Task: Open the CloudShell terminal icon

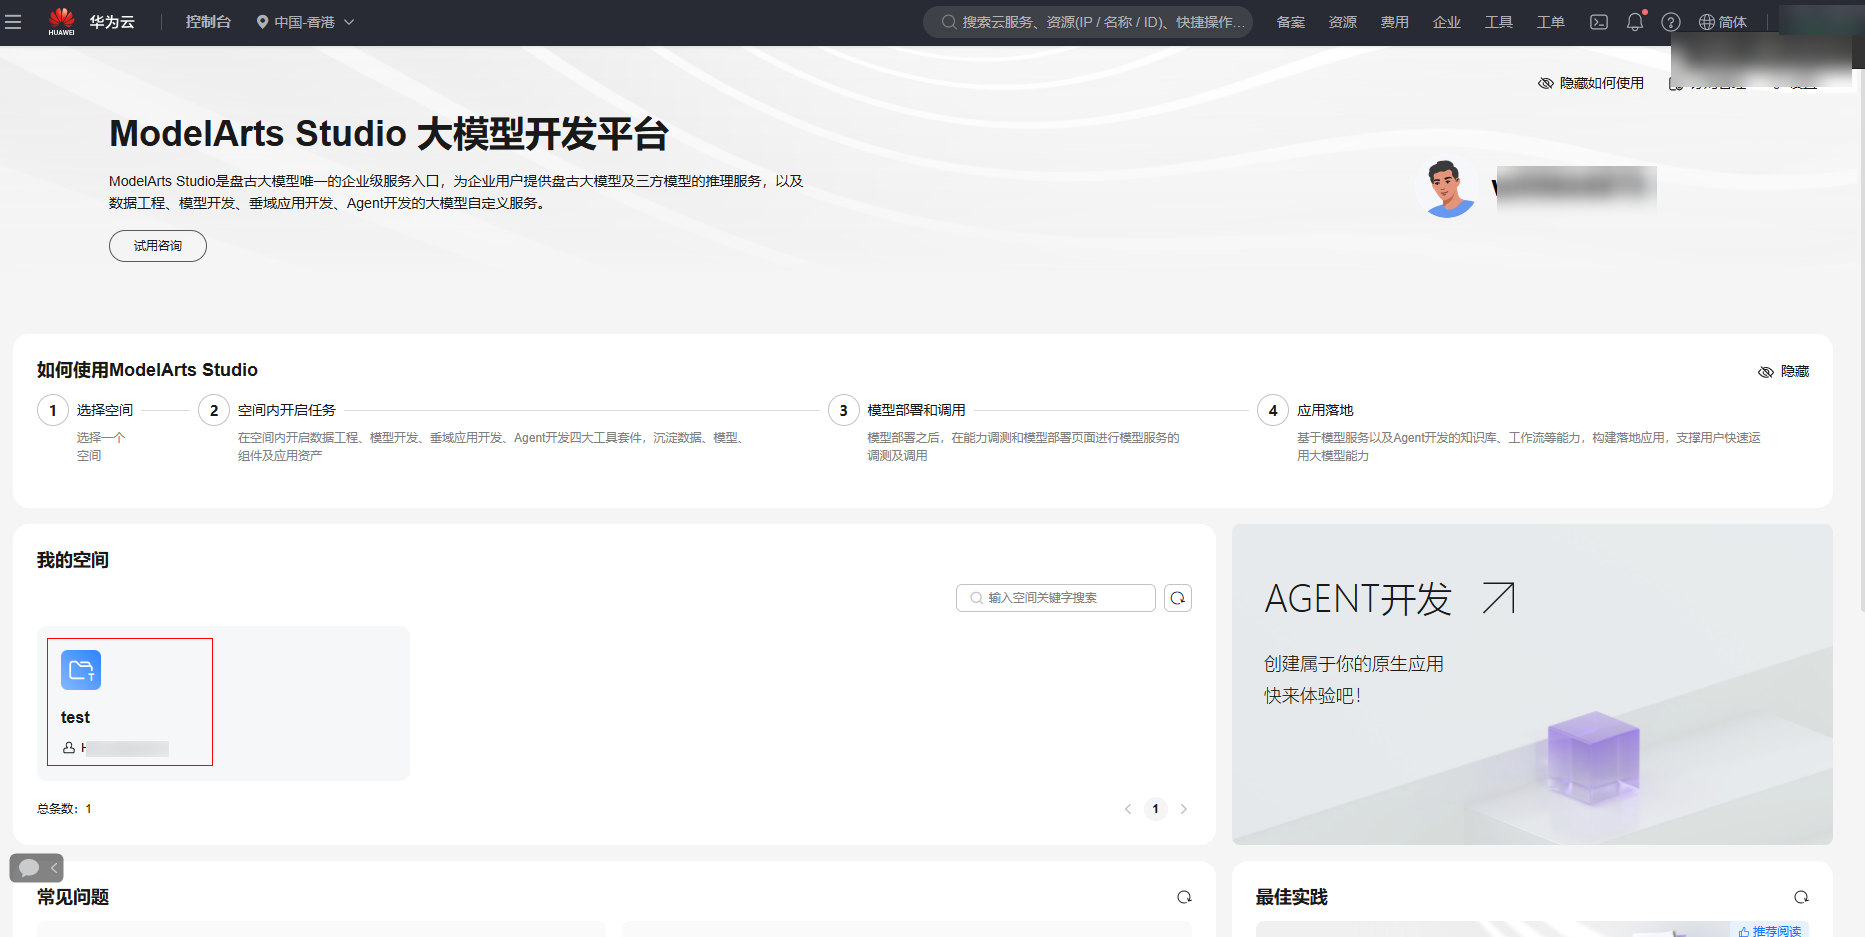Action: pos(1599,22)
